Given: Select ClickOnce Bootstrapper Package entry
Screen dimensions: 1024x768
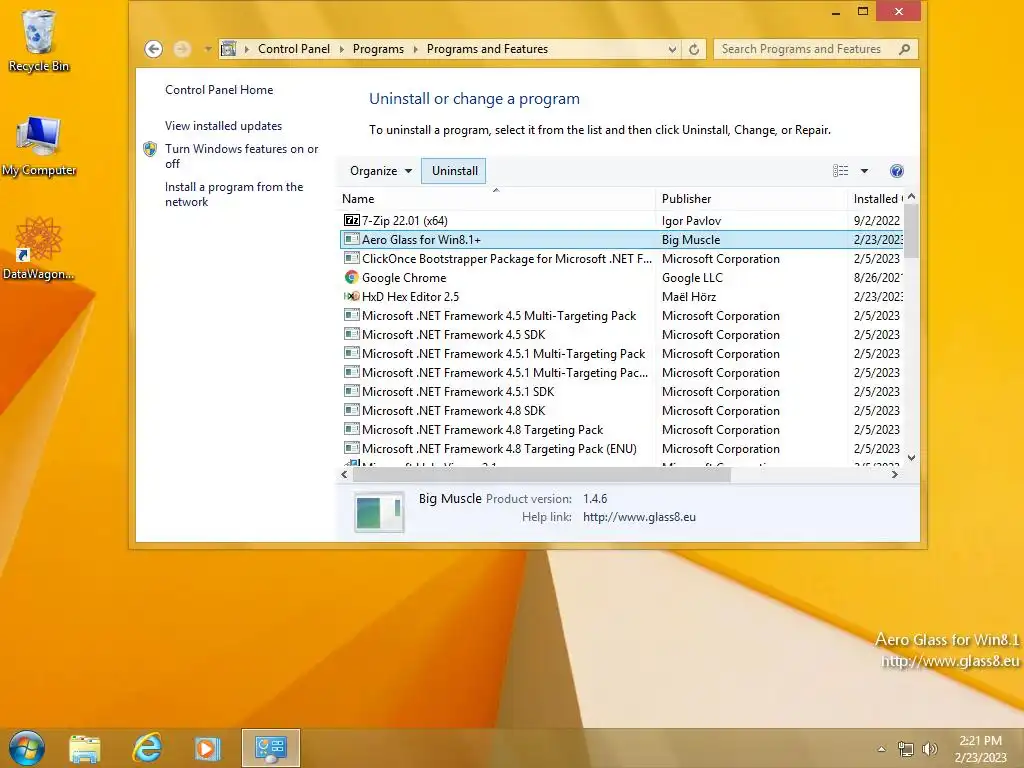Looking at the screenshot, I should [x=622, y=259].
